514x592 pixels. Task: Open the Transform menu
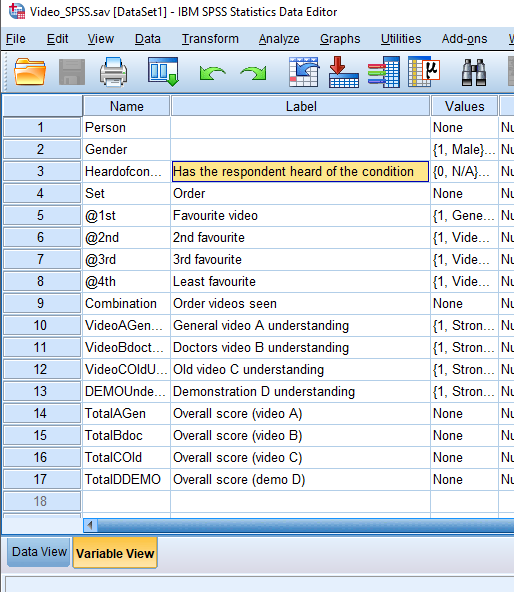click(x=210, y=39)
